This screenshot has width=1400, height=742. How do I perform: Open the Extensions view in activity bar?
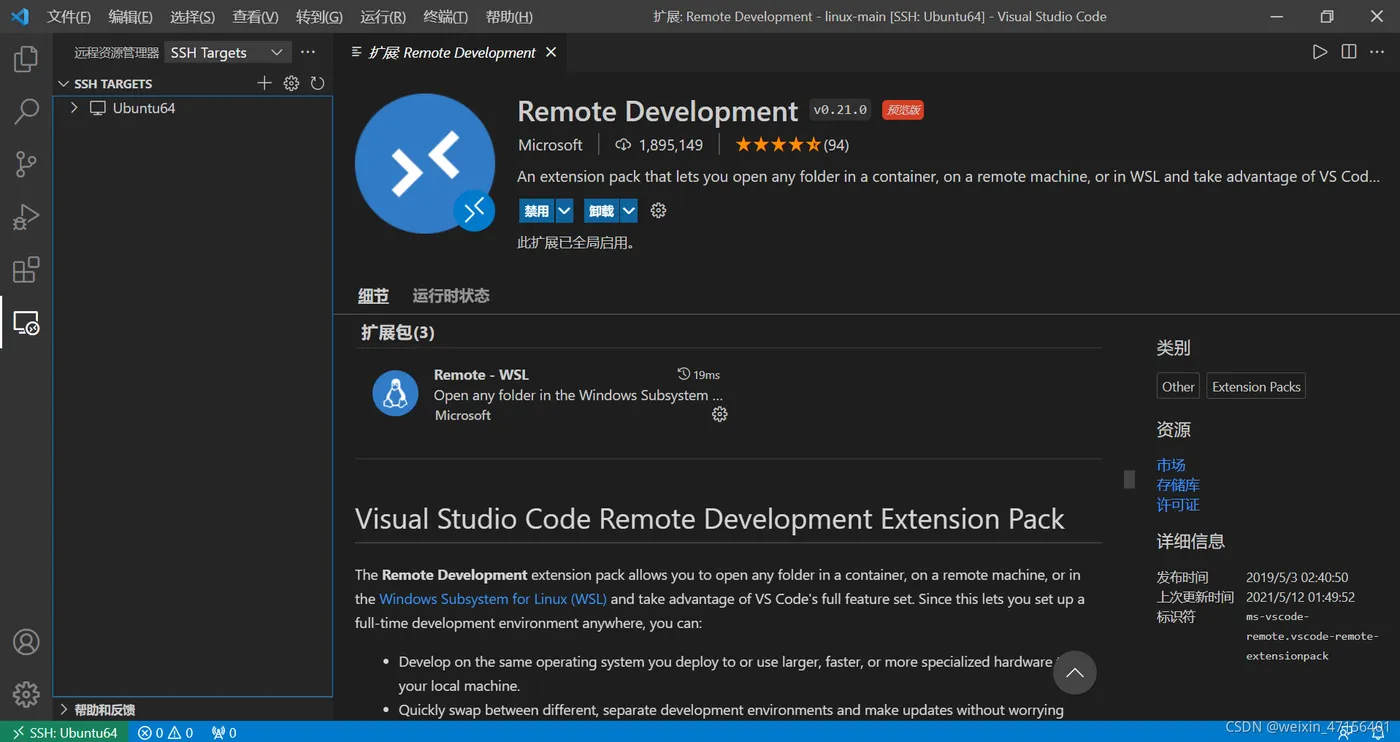pyautogui.click(x=26, y=270)
